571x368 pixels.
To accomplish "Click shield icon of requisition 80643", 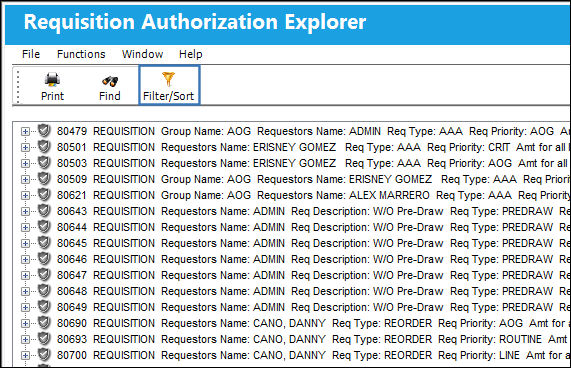I will (x=44, y=210).
